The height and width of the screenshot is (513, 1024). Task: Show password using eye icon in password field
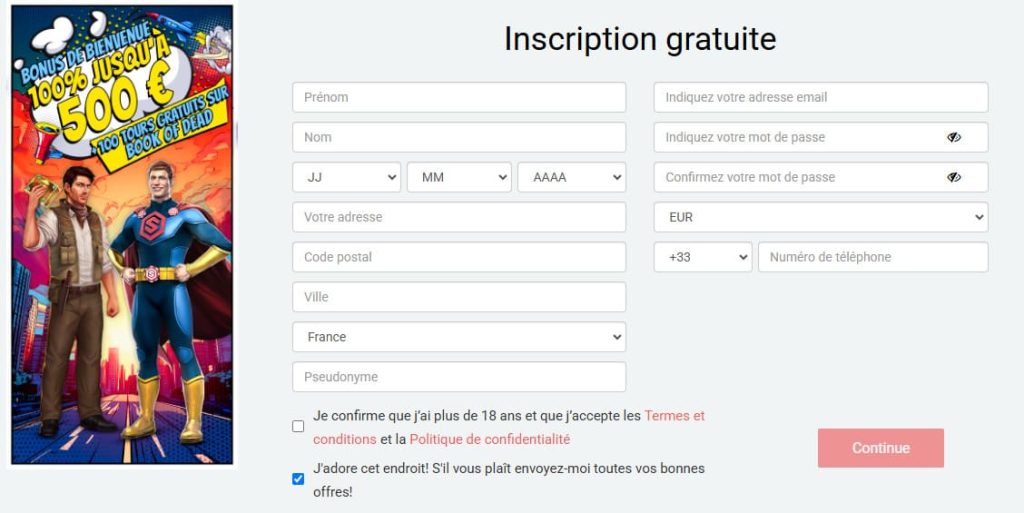[x=954, y=137]
